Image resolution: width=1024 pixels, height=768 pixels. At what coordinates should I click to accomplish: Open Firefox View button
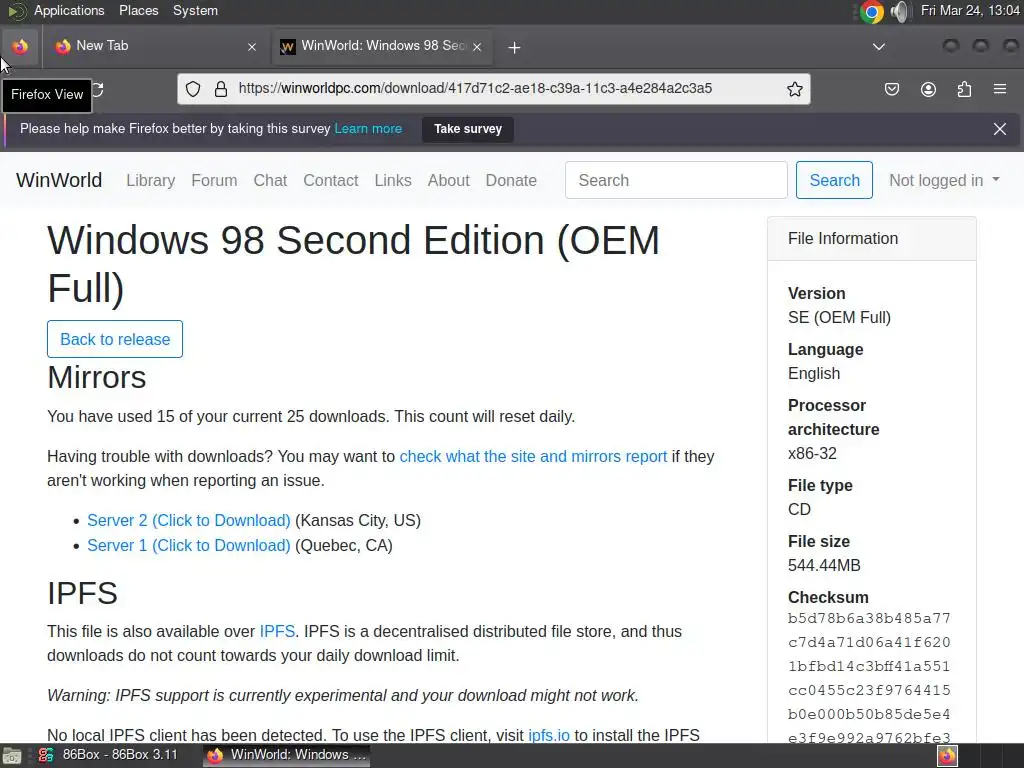pyautogui.click(x=20, y=46)
